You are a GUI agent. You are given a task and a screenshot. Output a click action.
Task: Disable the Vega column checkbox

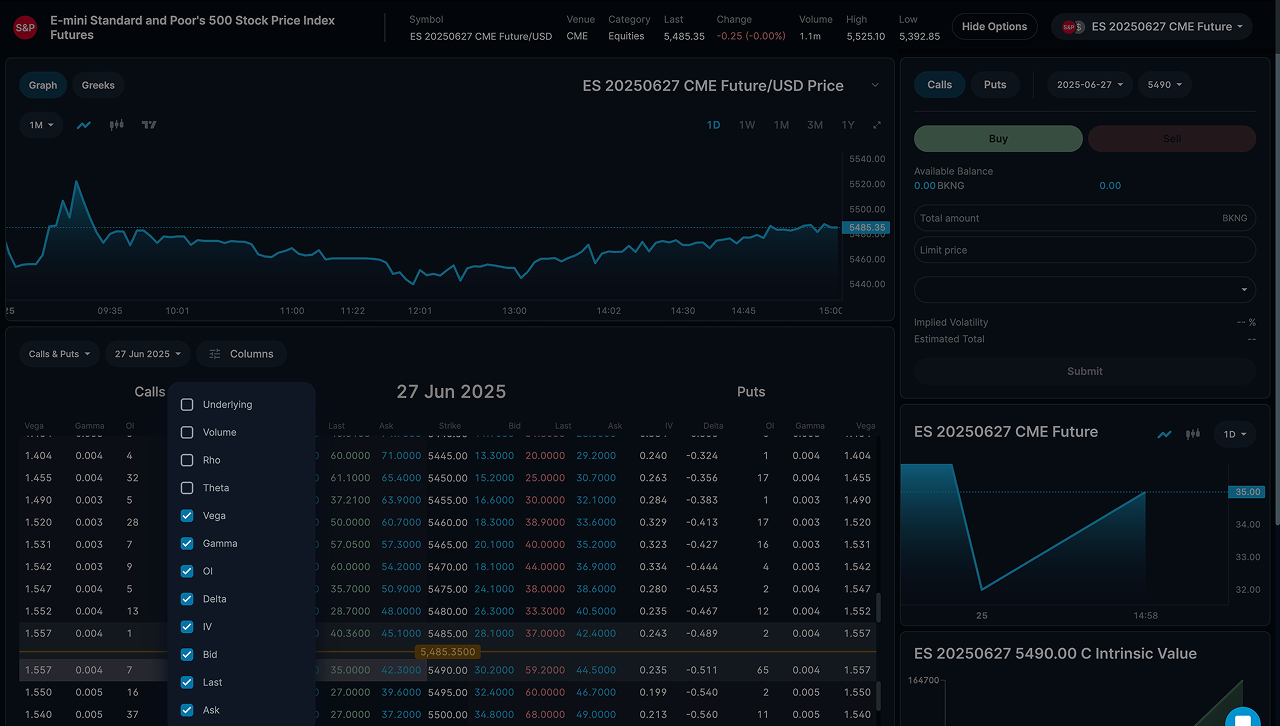(x=185, y=515)
